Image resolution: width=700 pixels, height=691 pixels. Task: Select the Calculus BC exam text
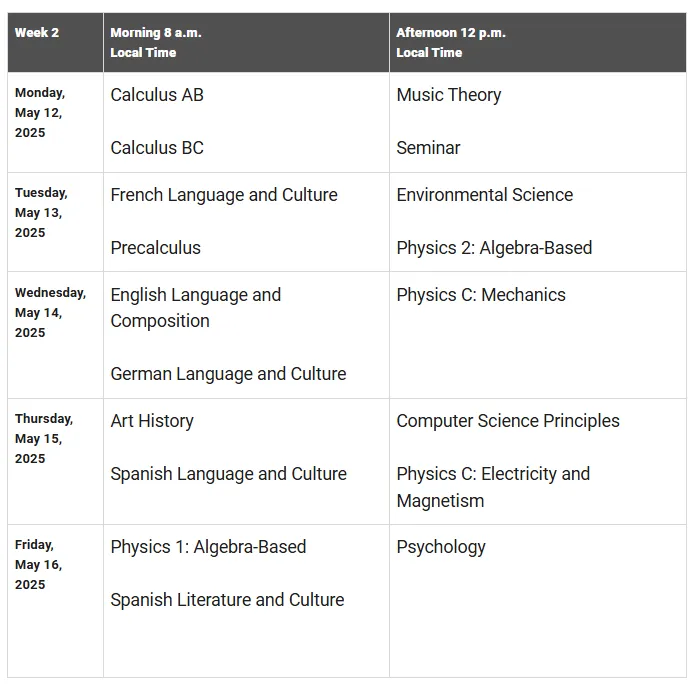pyautogui.click(x=157, y=148)
